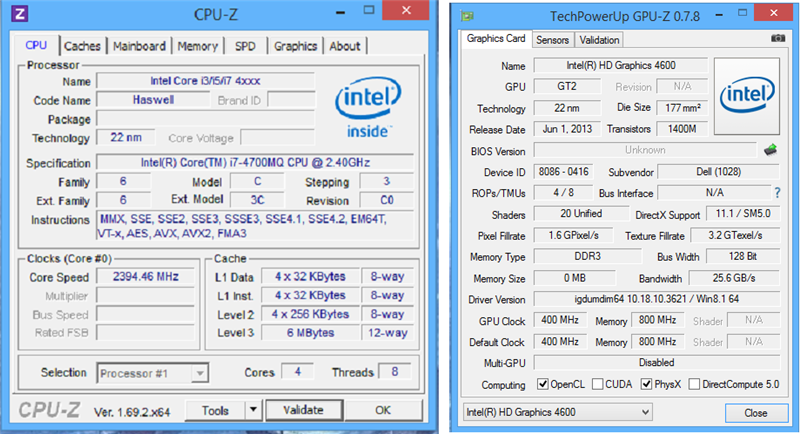Switch to the SPD tab
This screenshot has width=800, height=434.
pyautogui.click(x=245, y=46)
